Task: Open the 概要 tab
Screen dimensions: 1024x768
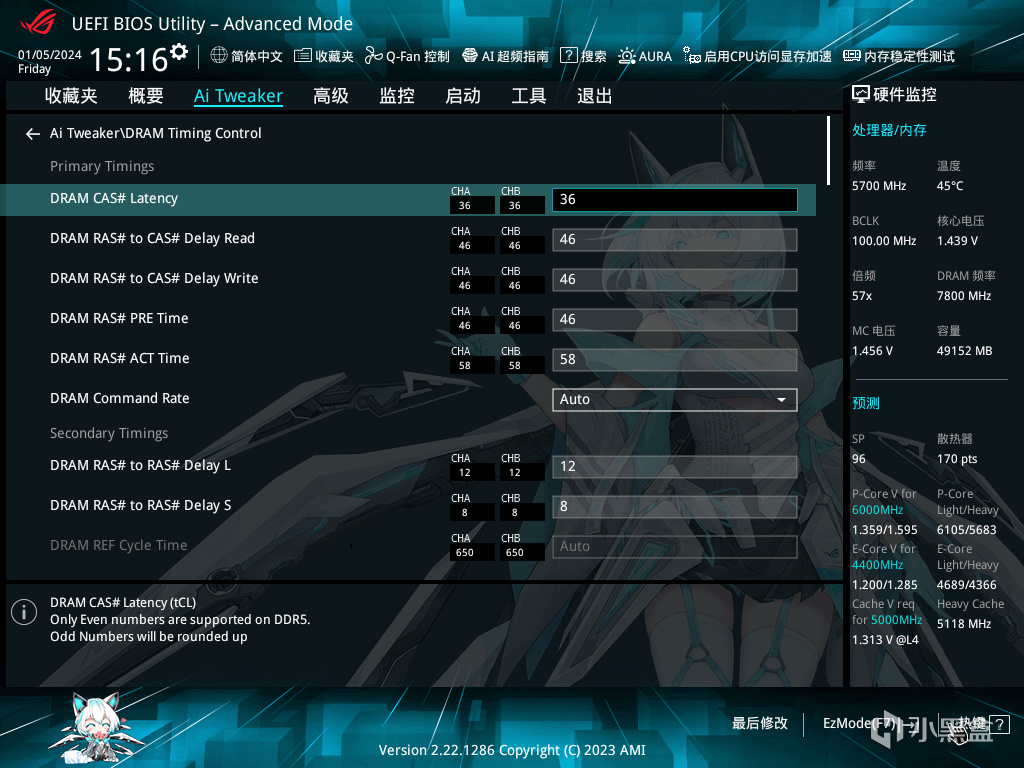Action: [x=146, y=96]
